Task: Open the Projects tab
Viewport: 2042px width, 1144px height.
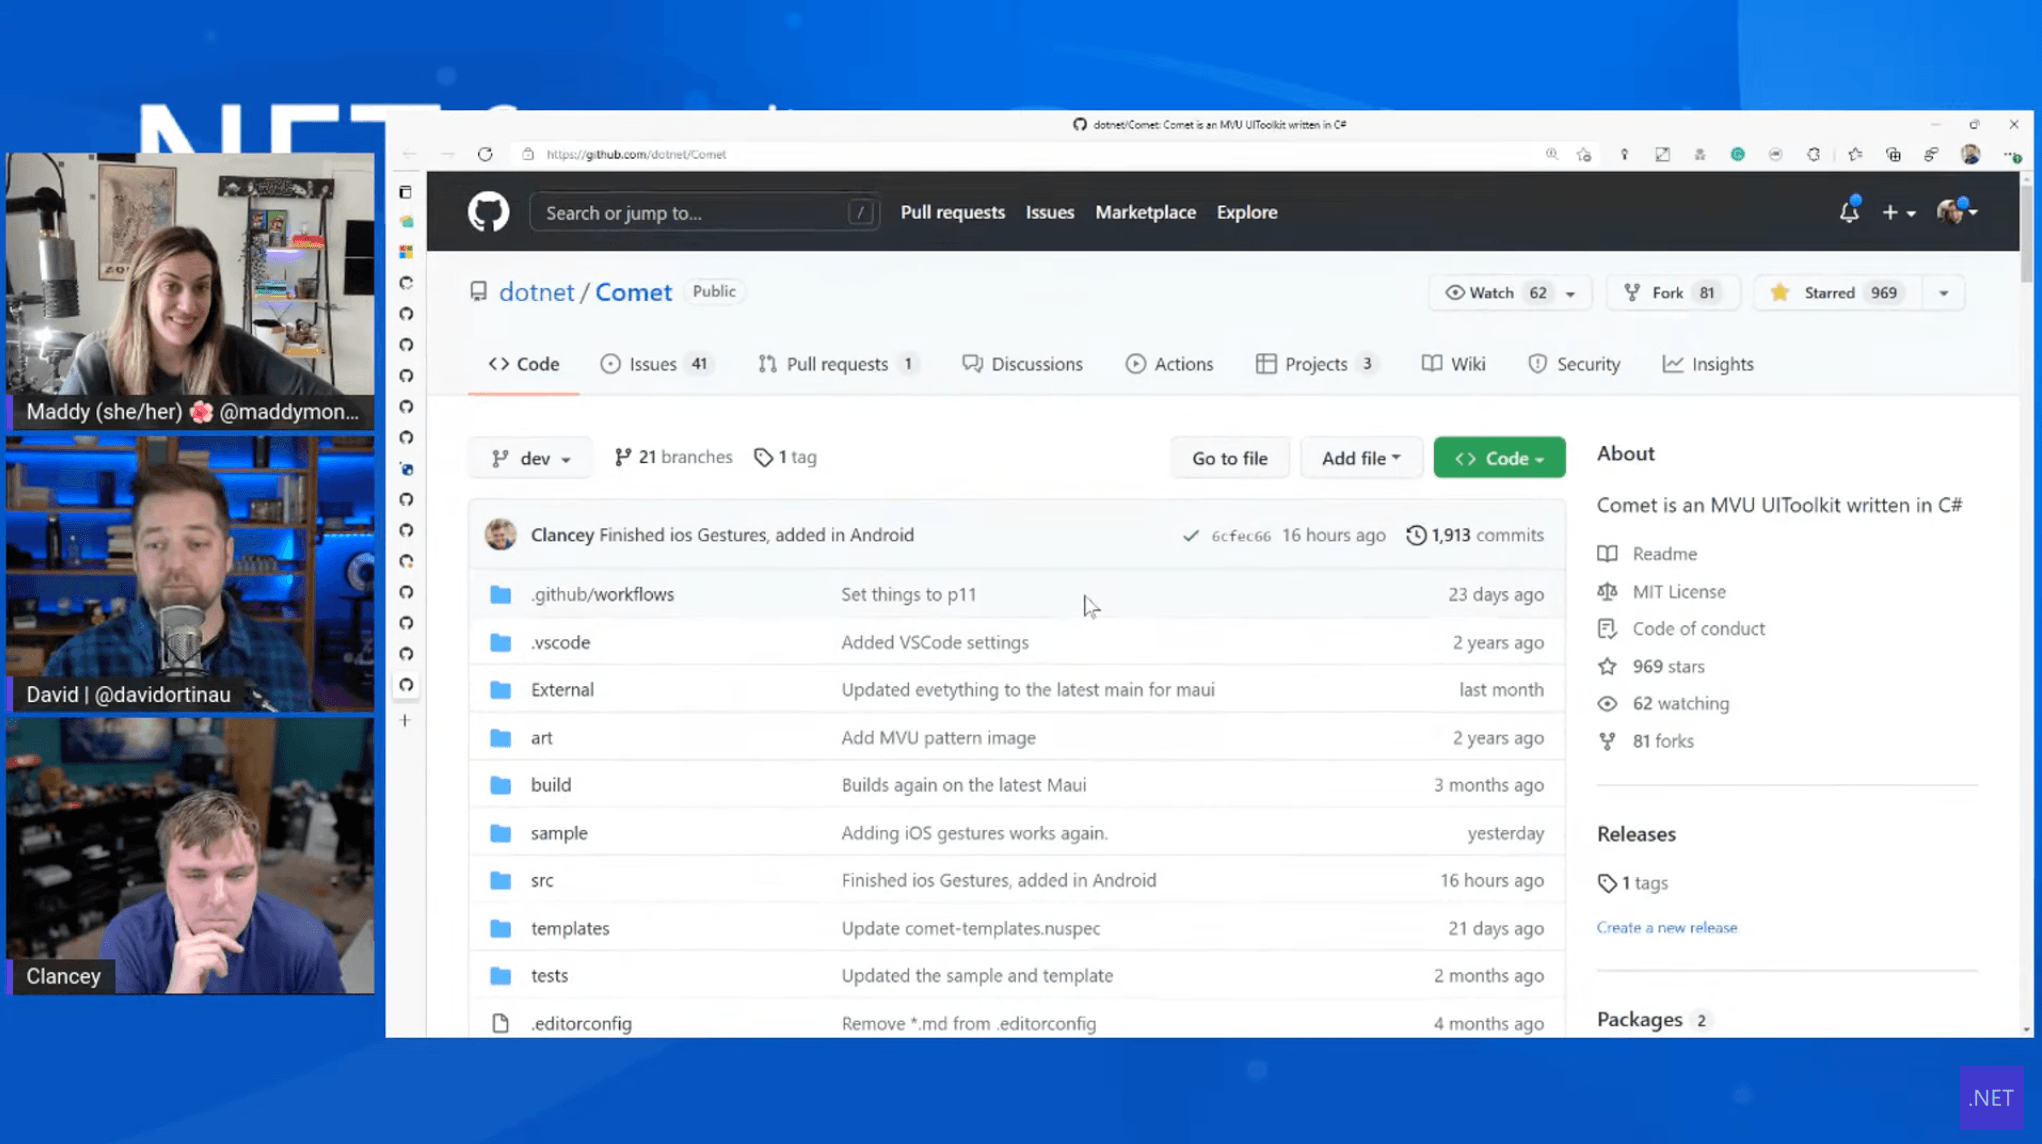Action: click(1316, 364)
